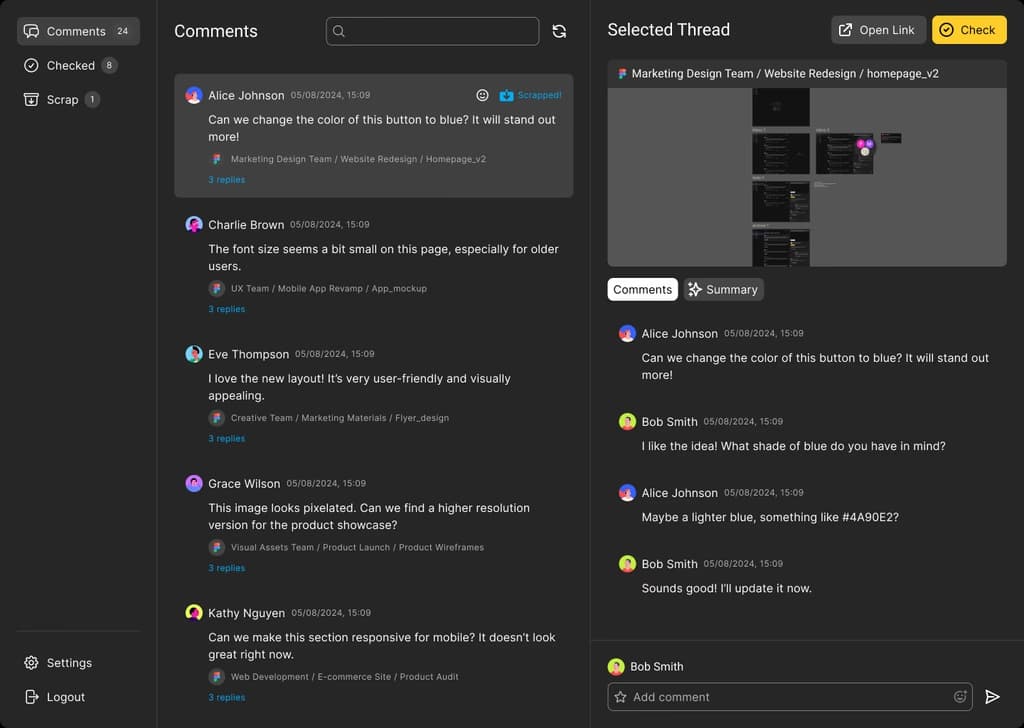The image size is (1024, 728).
Task: Expand 3 replies under Eve Thompson's comment
Action: [227, 438]
